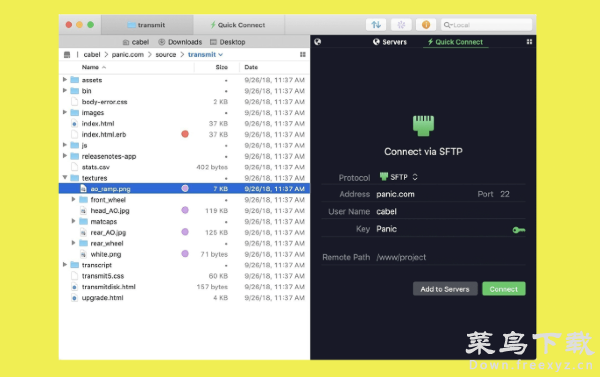600x377 pixels.
Task: Switch to the Servers tab
Action: 390,42
